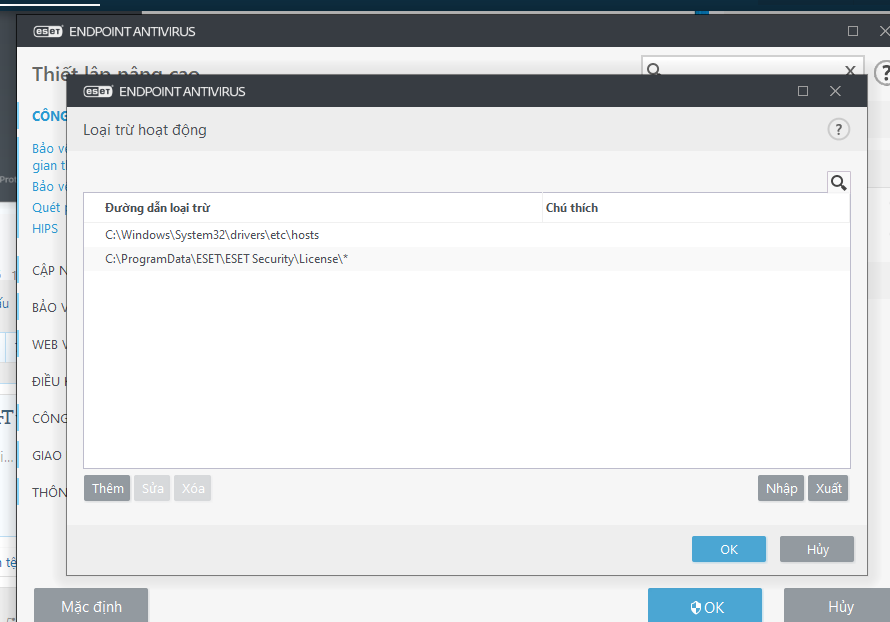Select the C:\ProgramData\ESET\ESET Security\License\* row
Screen dimensions: 890x622
(x=467, y=259)
